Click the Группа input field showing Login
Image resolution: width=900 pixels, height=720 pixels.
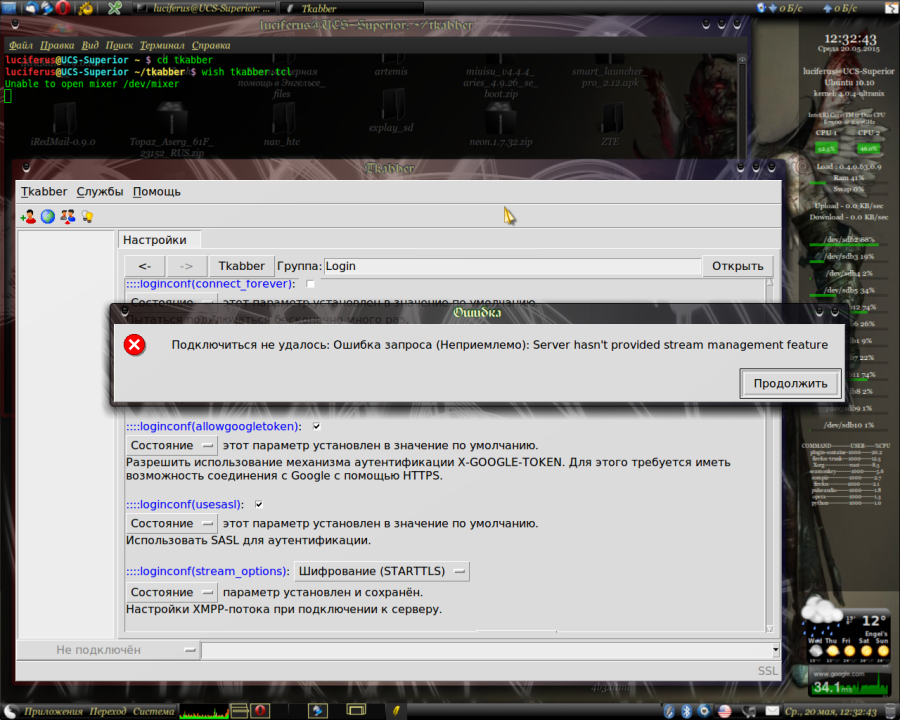500,265
